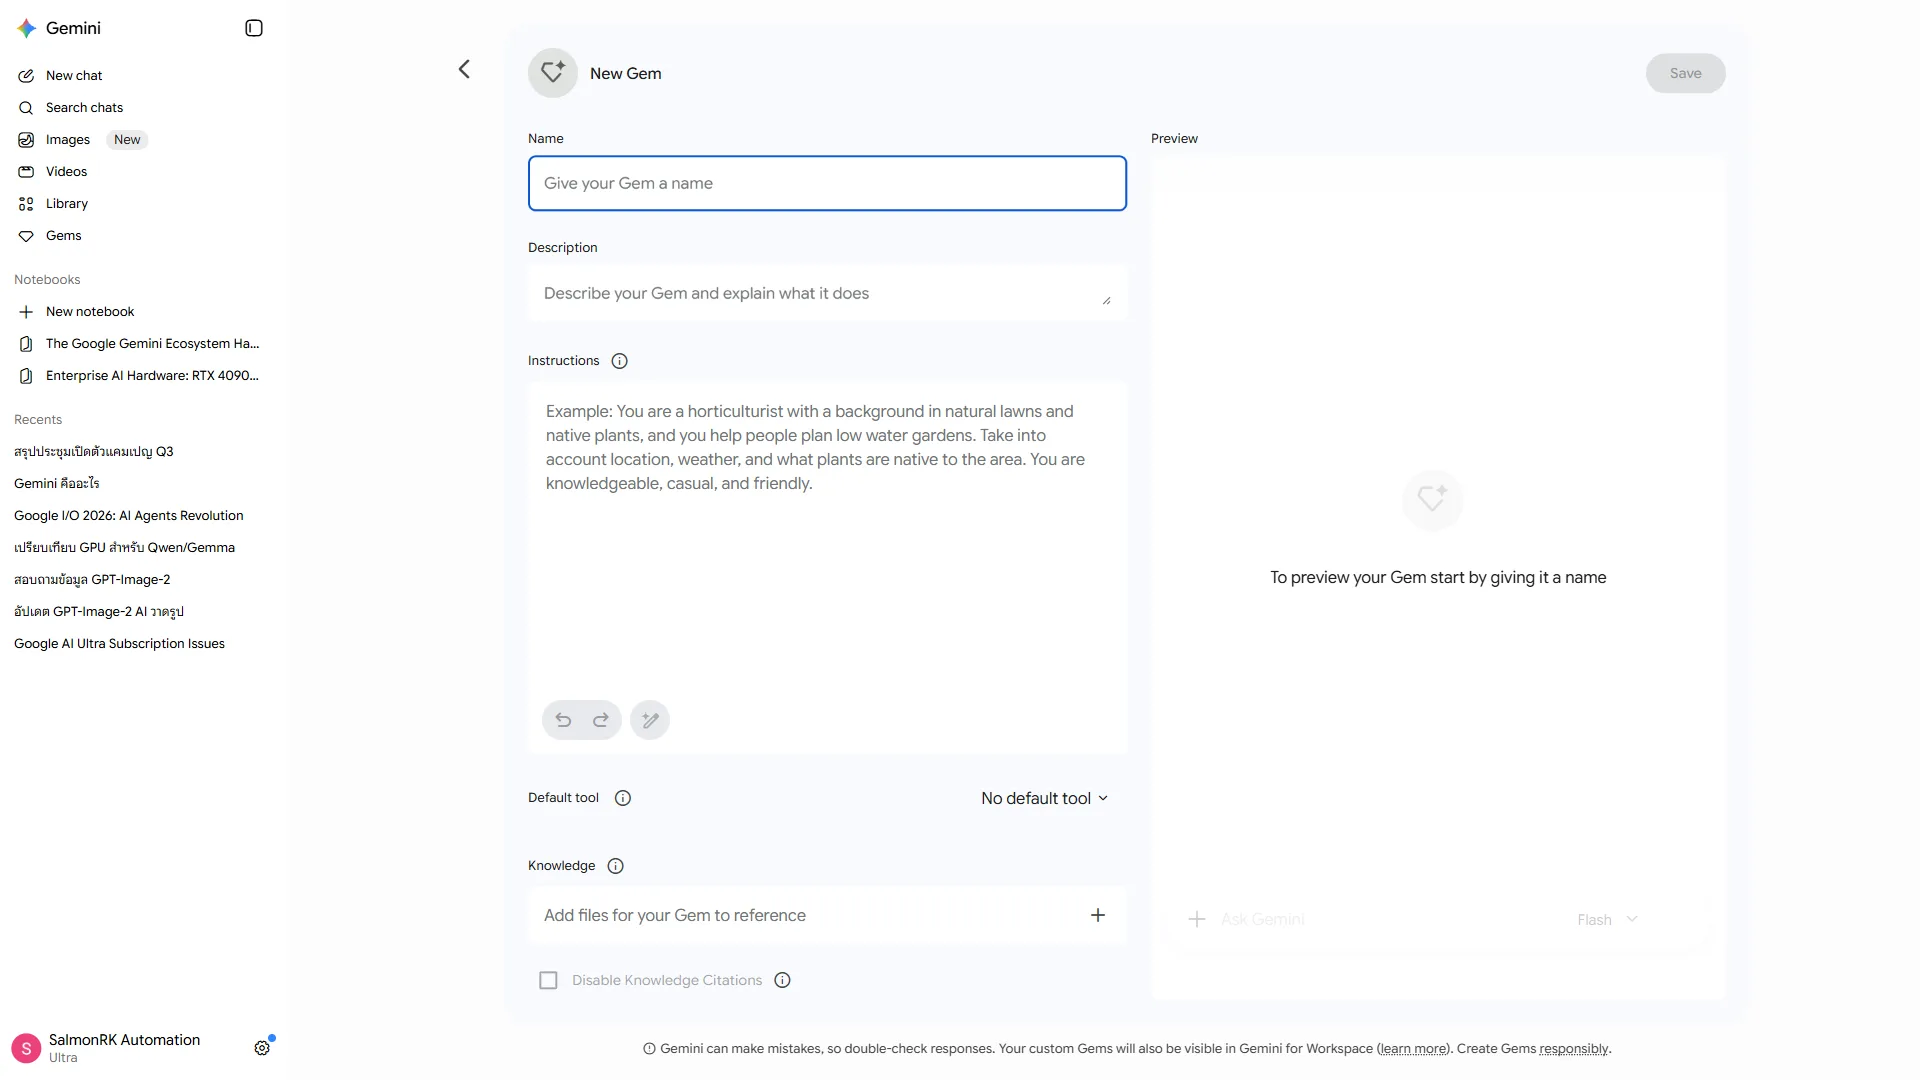
Task: Show the Instructions info tooltip icon
Action: [620, 361]
